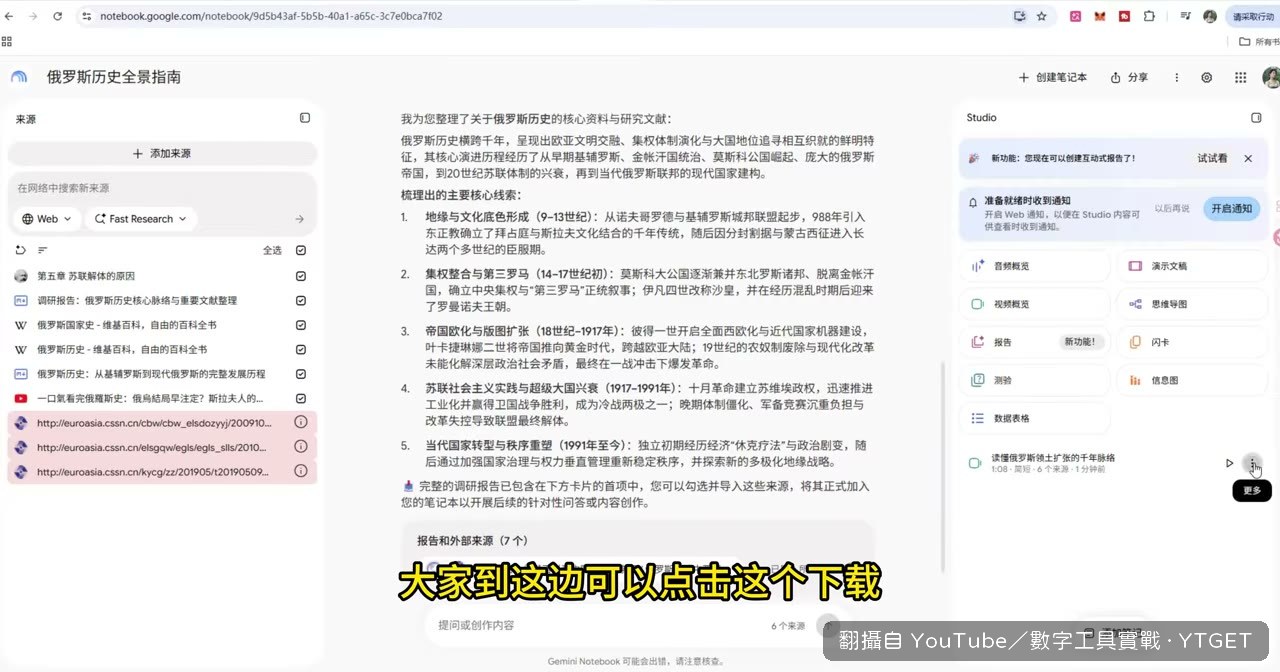Toggle checkbox for 一口气看完俄罗斯史 video source

click(x=301, y=398)
